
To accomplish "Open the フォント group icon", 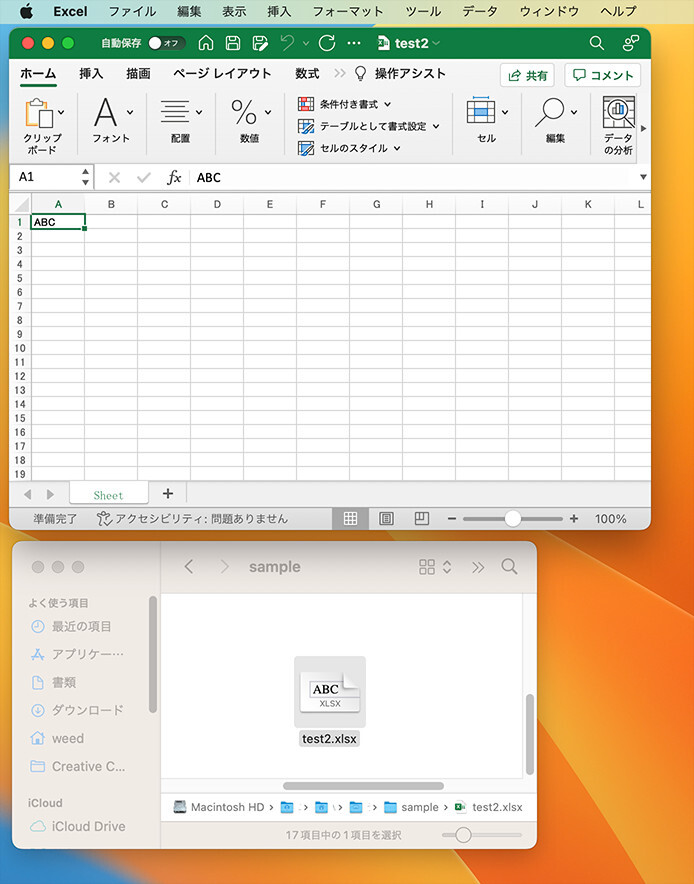I will (106, 112).
